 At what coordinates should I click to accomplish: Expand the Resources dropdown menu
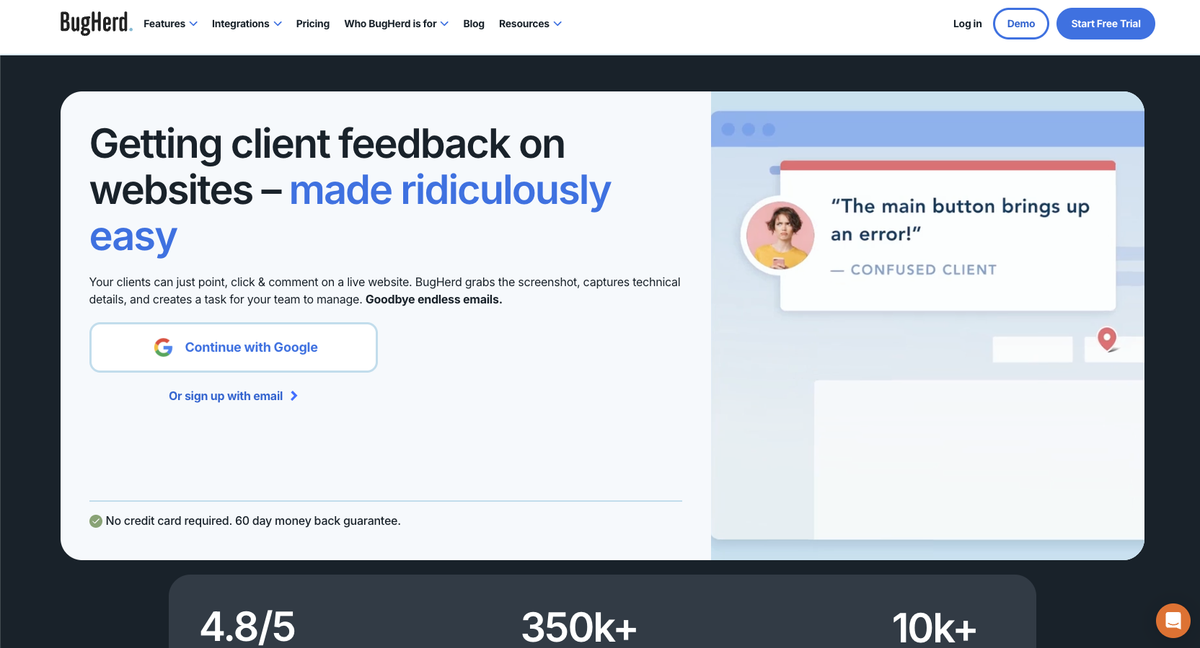click(530, 24)
